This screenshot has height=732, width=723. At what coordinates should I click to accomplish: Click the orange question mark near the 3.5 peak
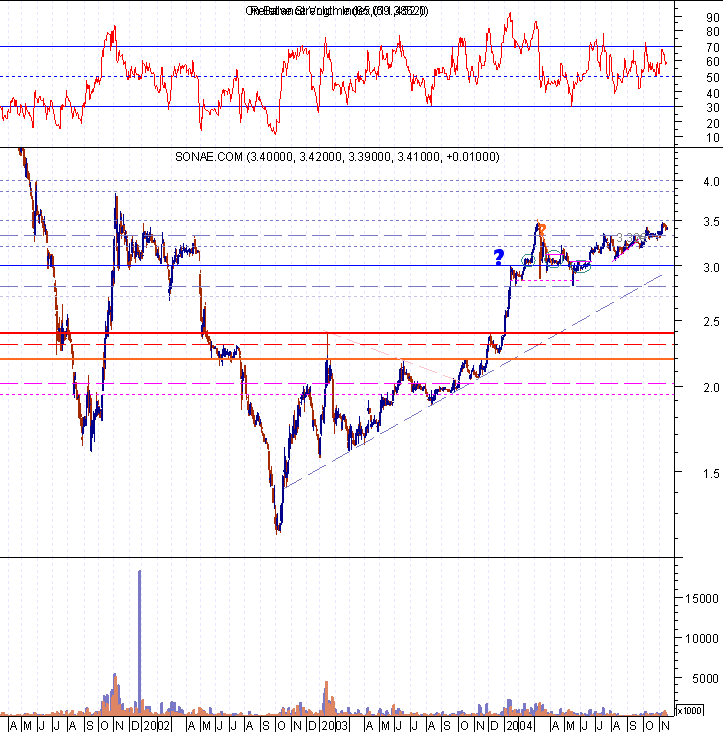pyautogui.click(x=542, y=229)
